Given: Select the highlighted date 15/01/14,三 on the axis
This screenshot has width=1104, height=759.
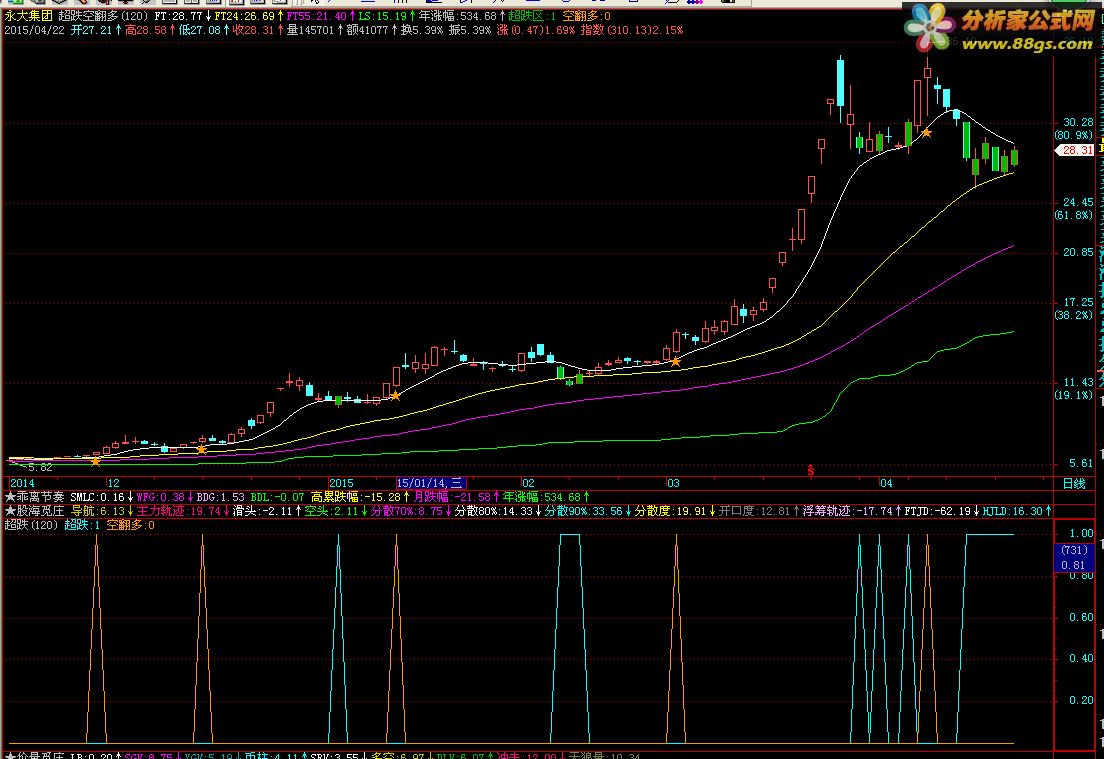Looking at the screenshot, I should (x=430, y=483).
